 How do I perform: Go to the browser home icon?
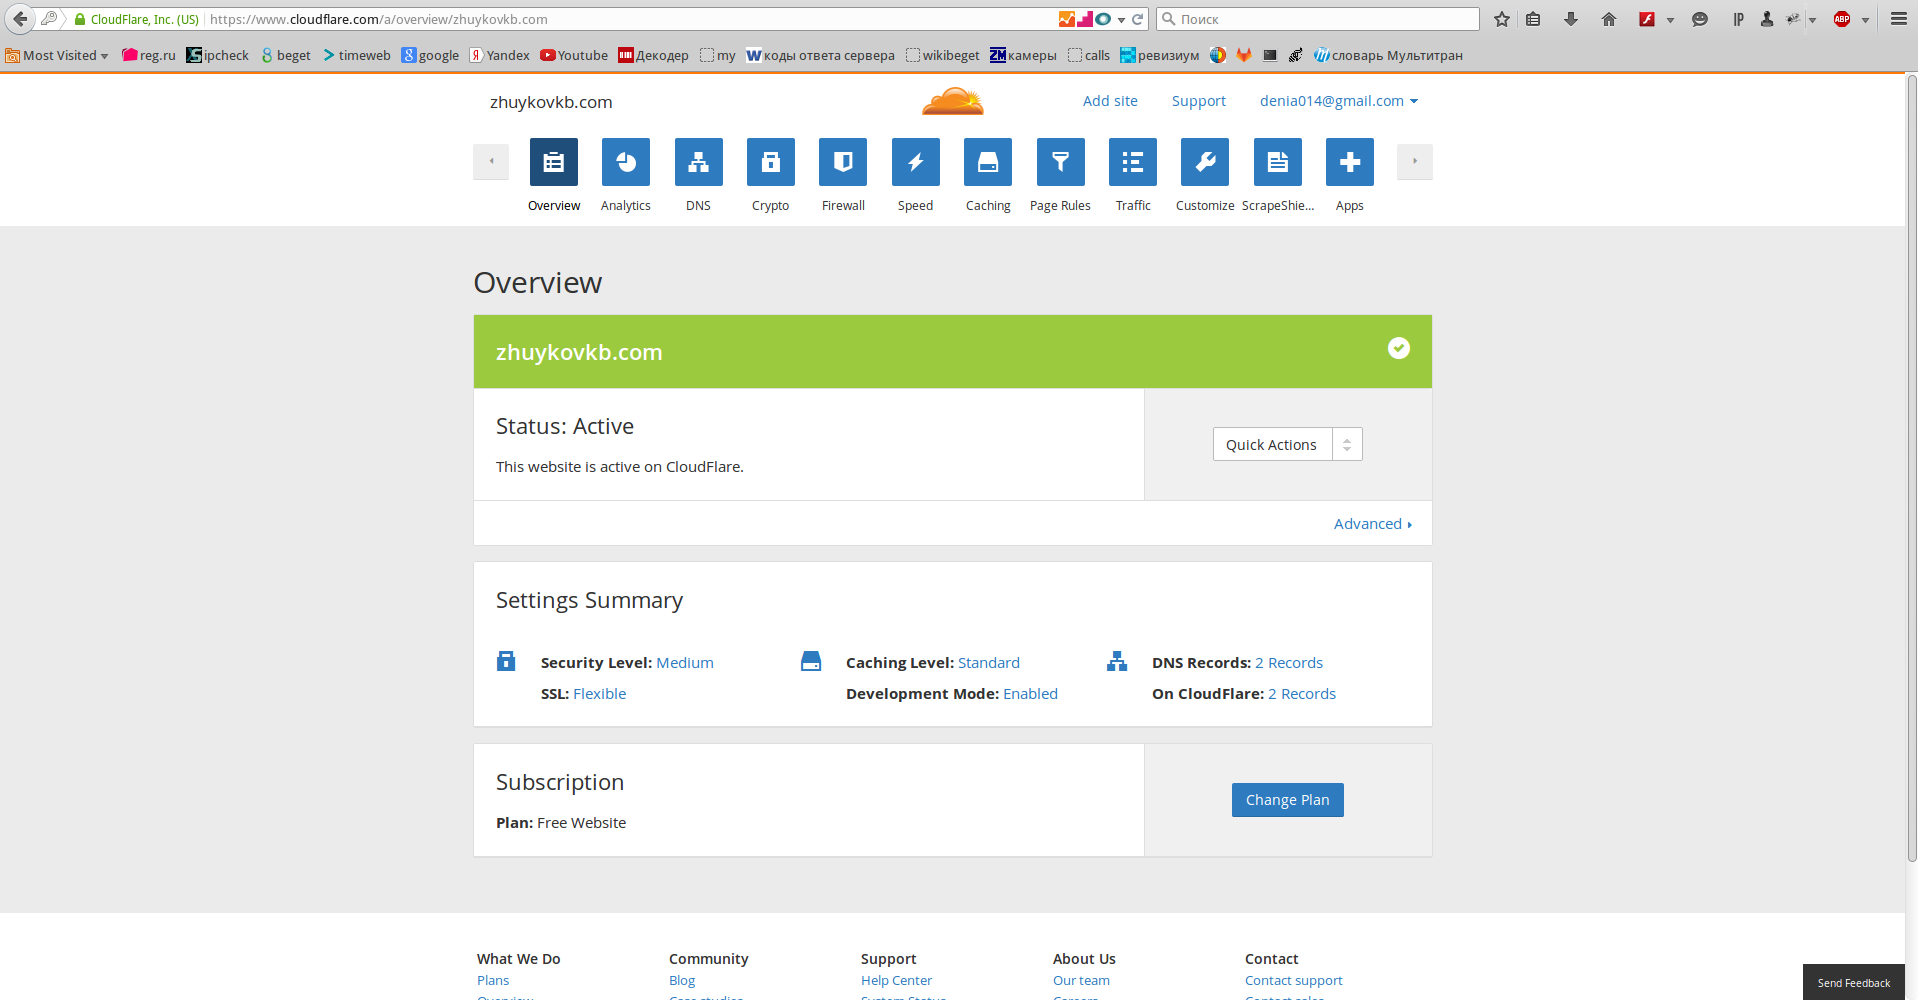(x=1609, y=19)
